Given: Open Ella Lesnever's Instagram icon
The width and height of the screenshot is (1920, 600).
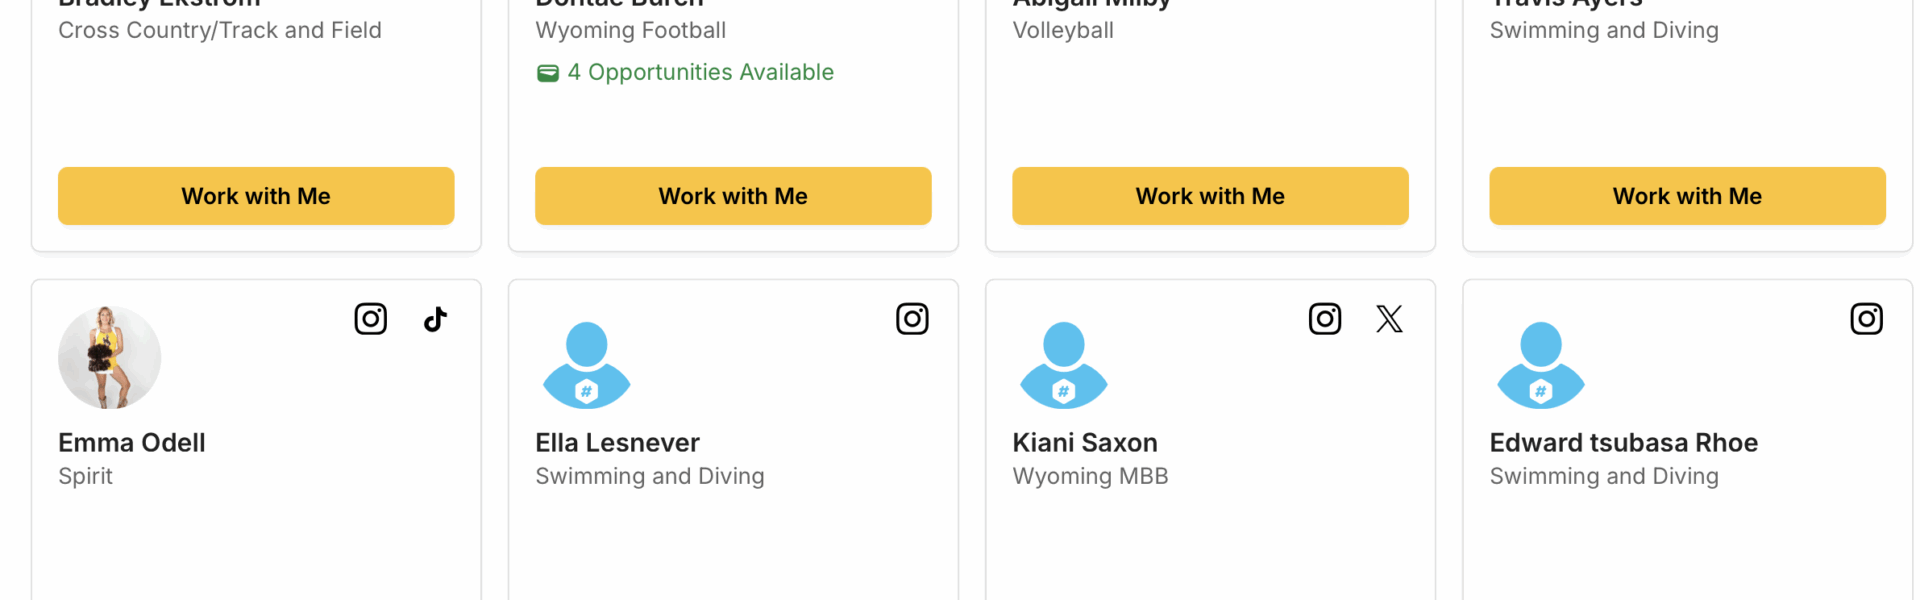Looking at the screenshot, I should pos(912,319).
